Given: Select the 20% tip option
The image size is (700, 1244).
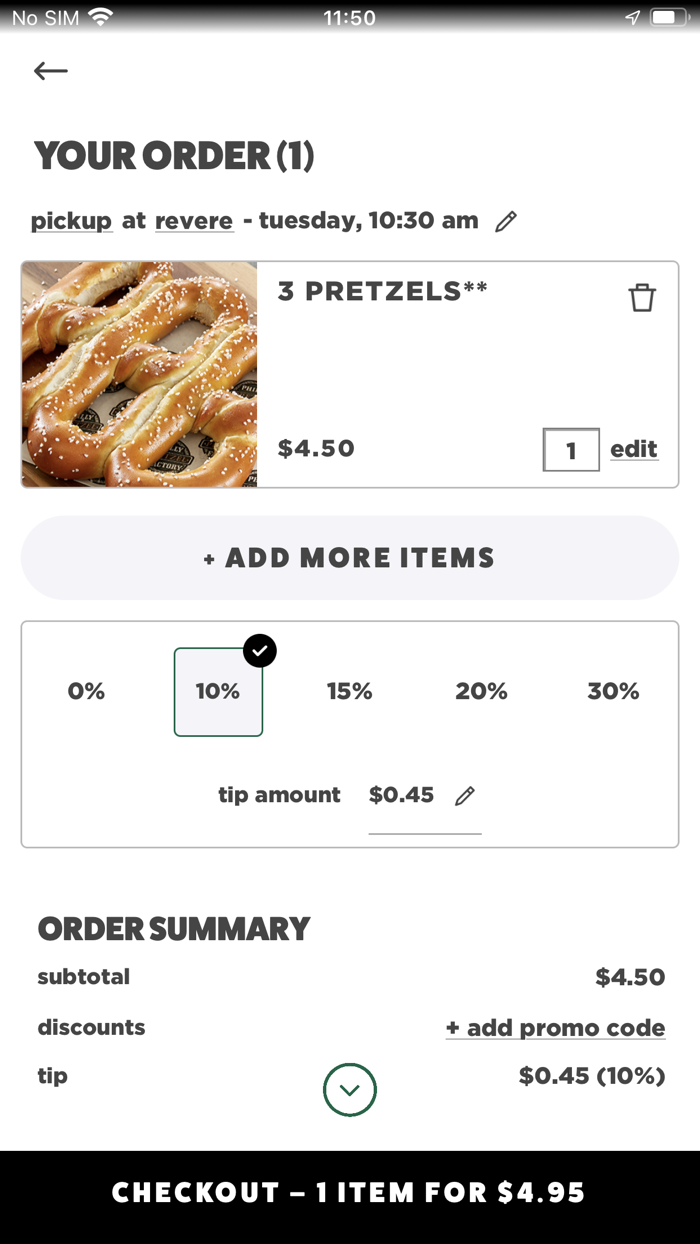Looking at the screenshot, I should pos(481,691).
